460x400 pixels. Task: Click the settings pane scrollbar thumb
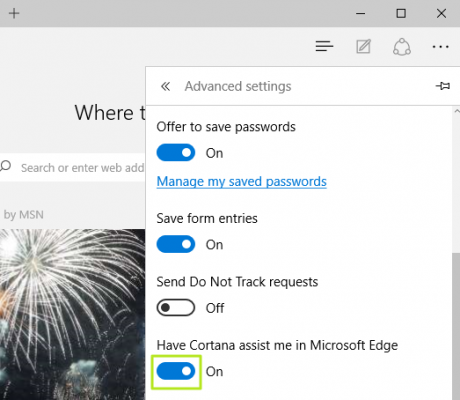pos(456,326)
